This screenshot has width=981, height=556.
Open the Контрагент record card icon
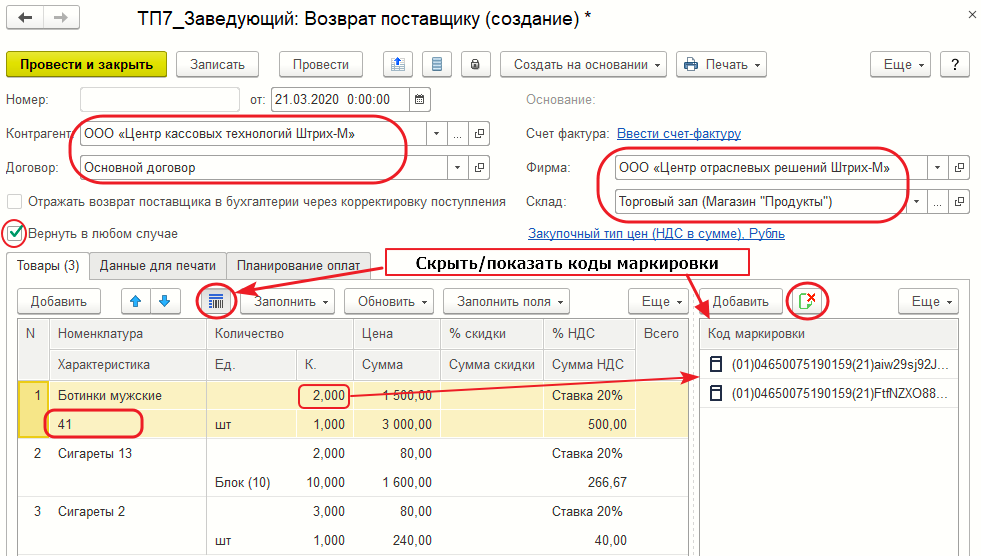[x=479, y=134]
